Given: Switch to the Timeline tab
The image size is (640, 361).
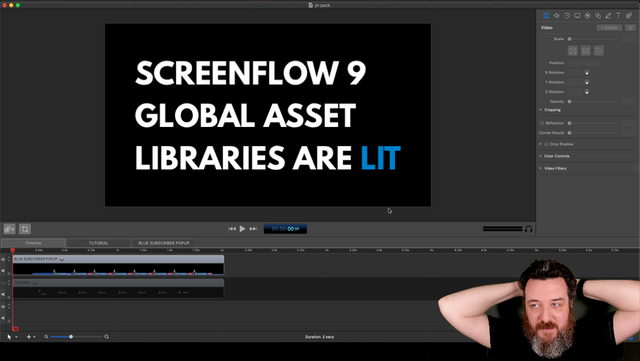Looking at the screenshot, I should pyautogui.click(x=33, y=243).
